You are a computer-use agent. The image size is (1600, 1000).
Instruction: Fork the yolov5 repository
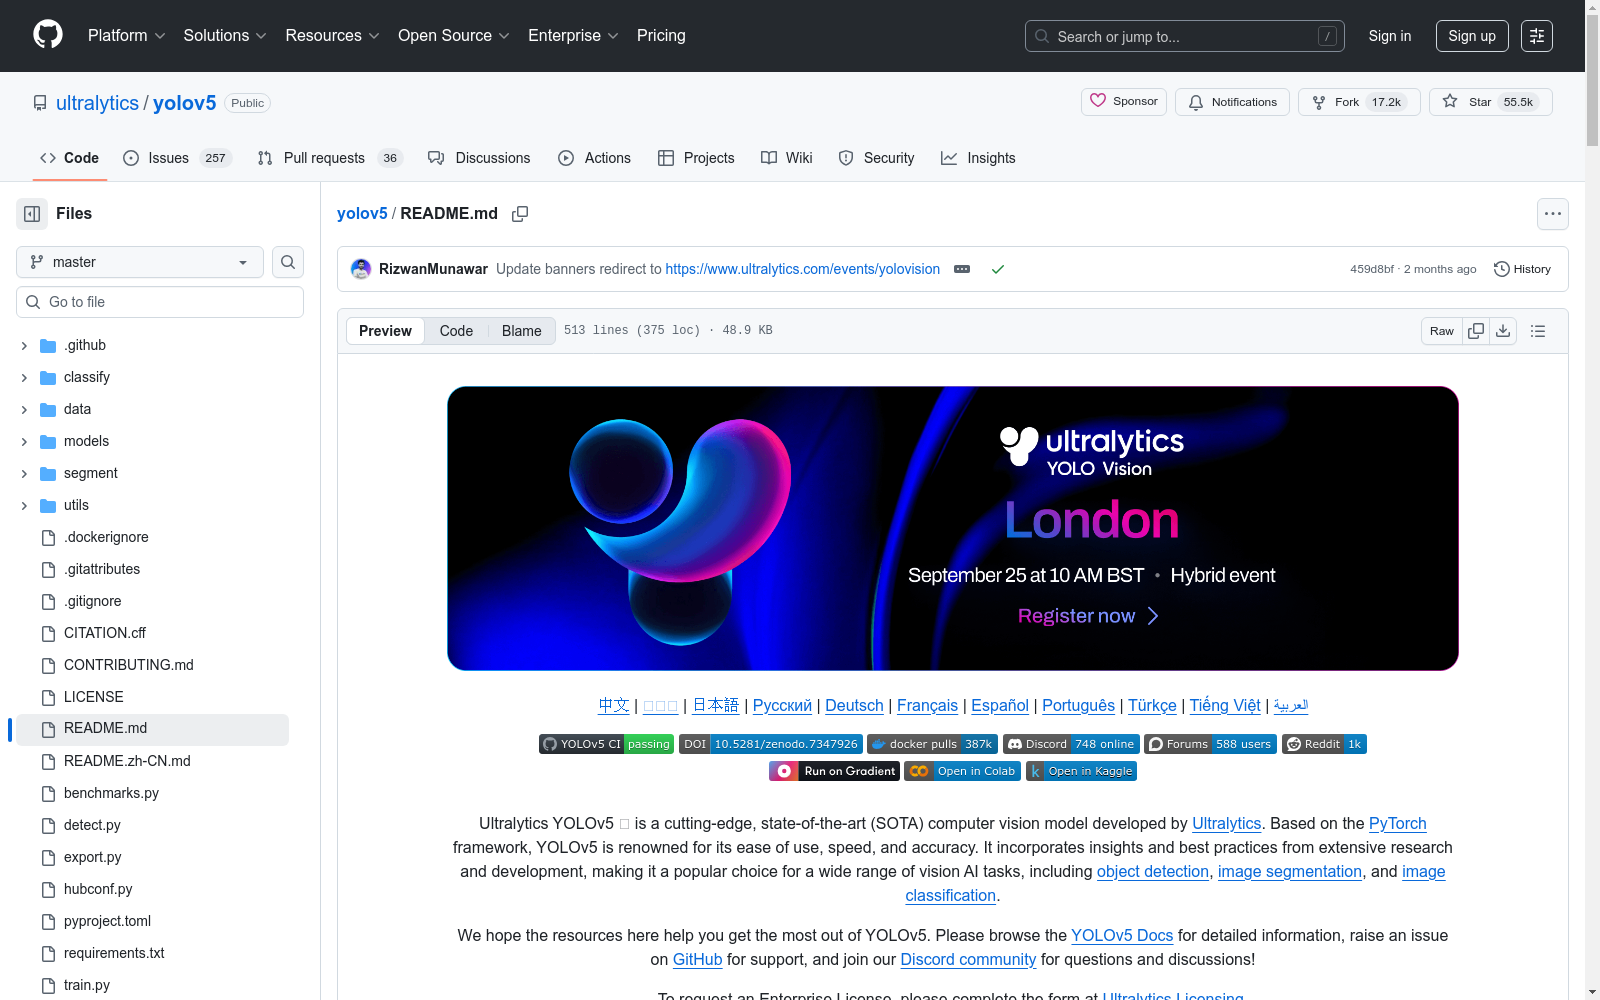tap(1359, 102)
